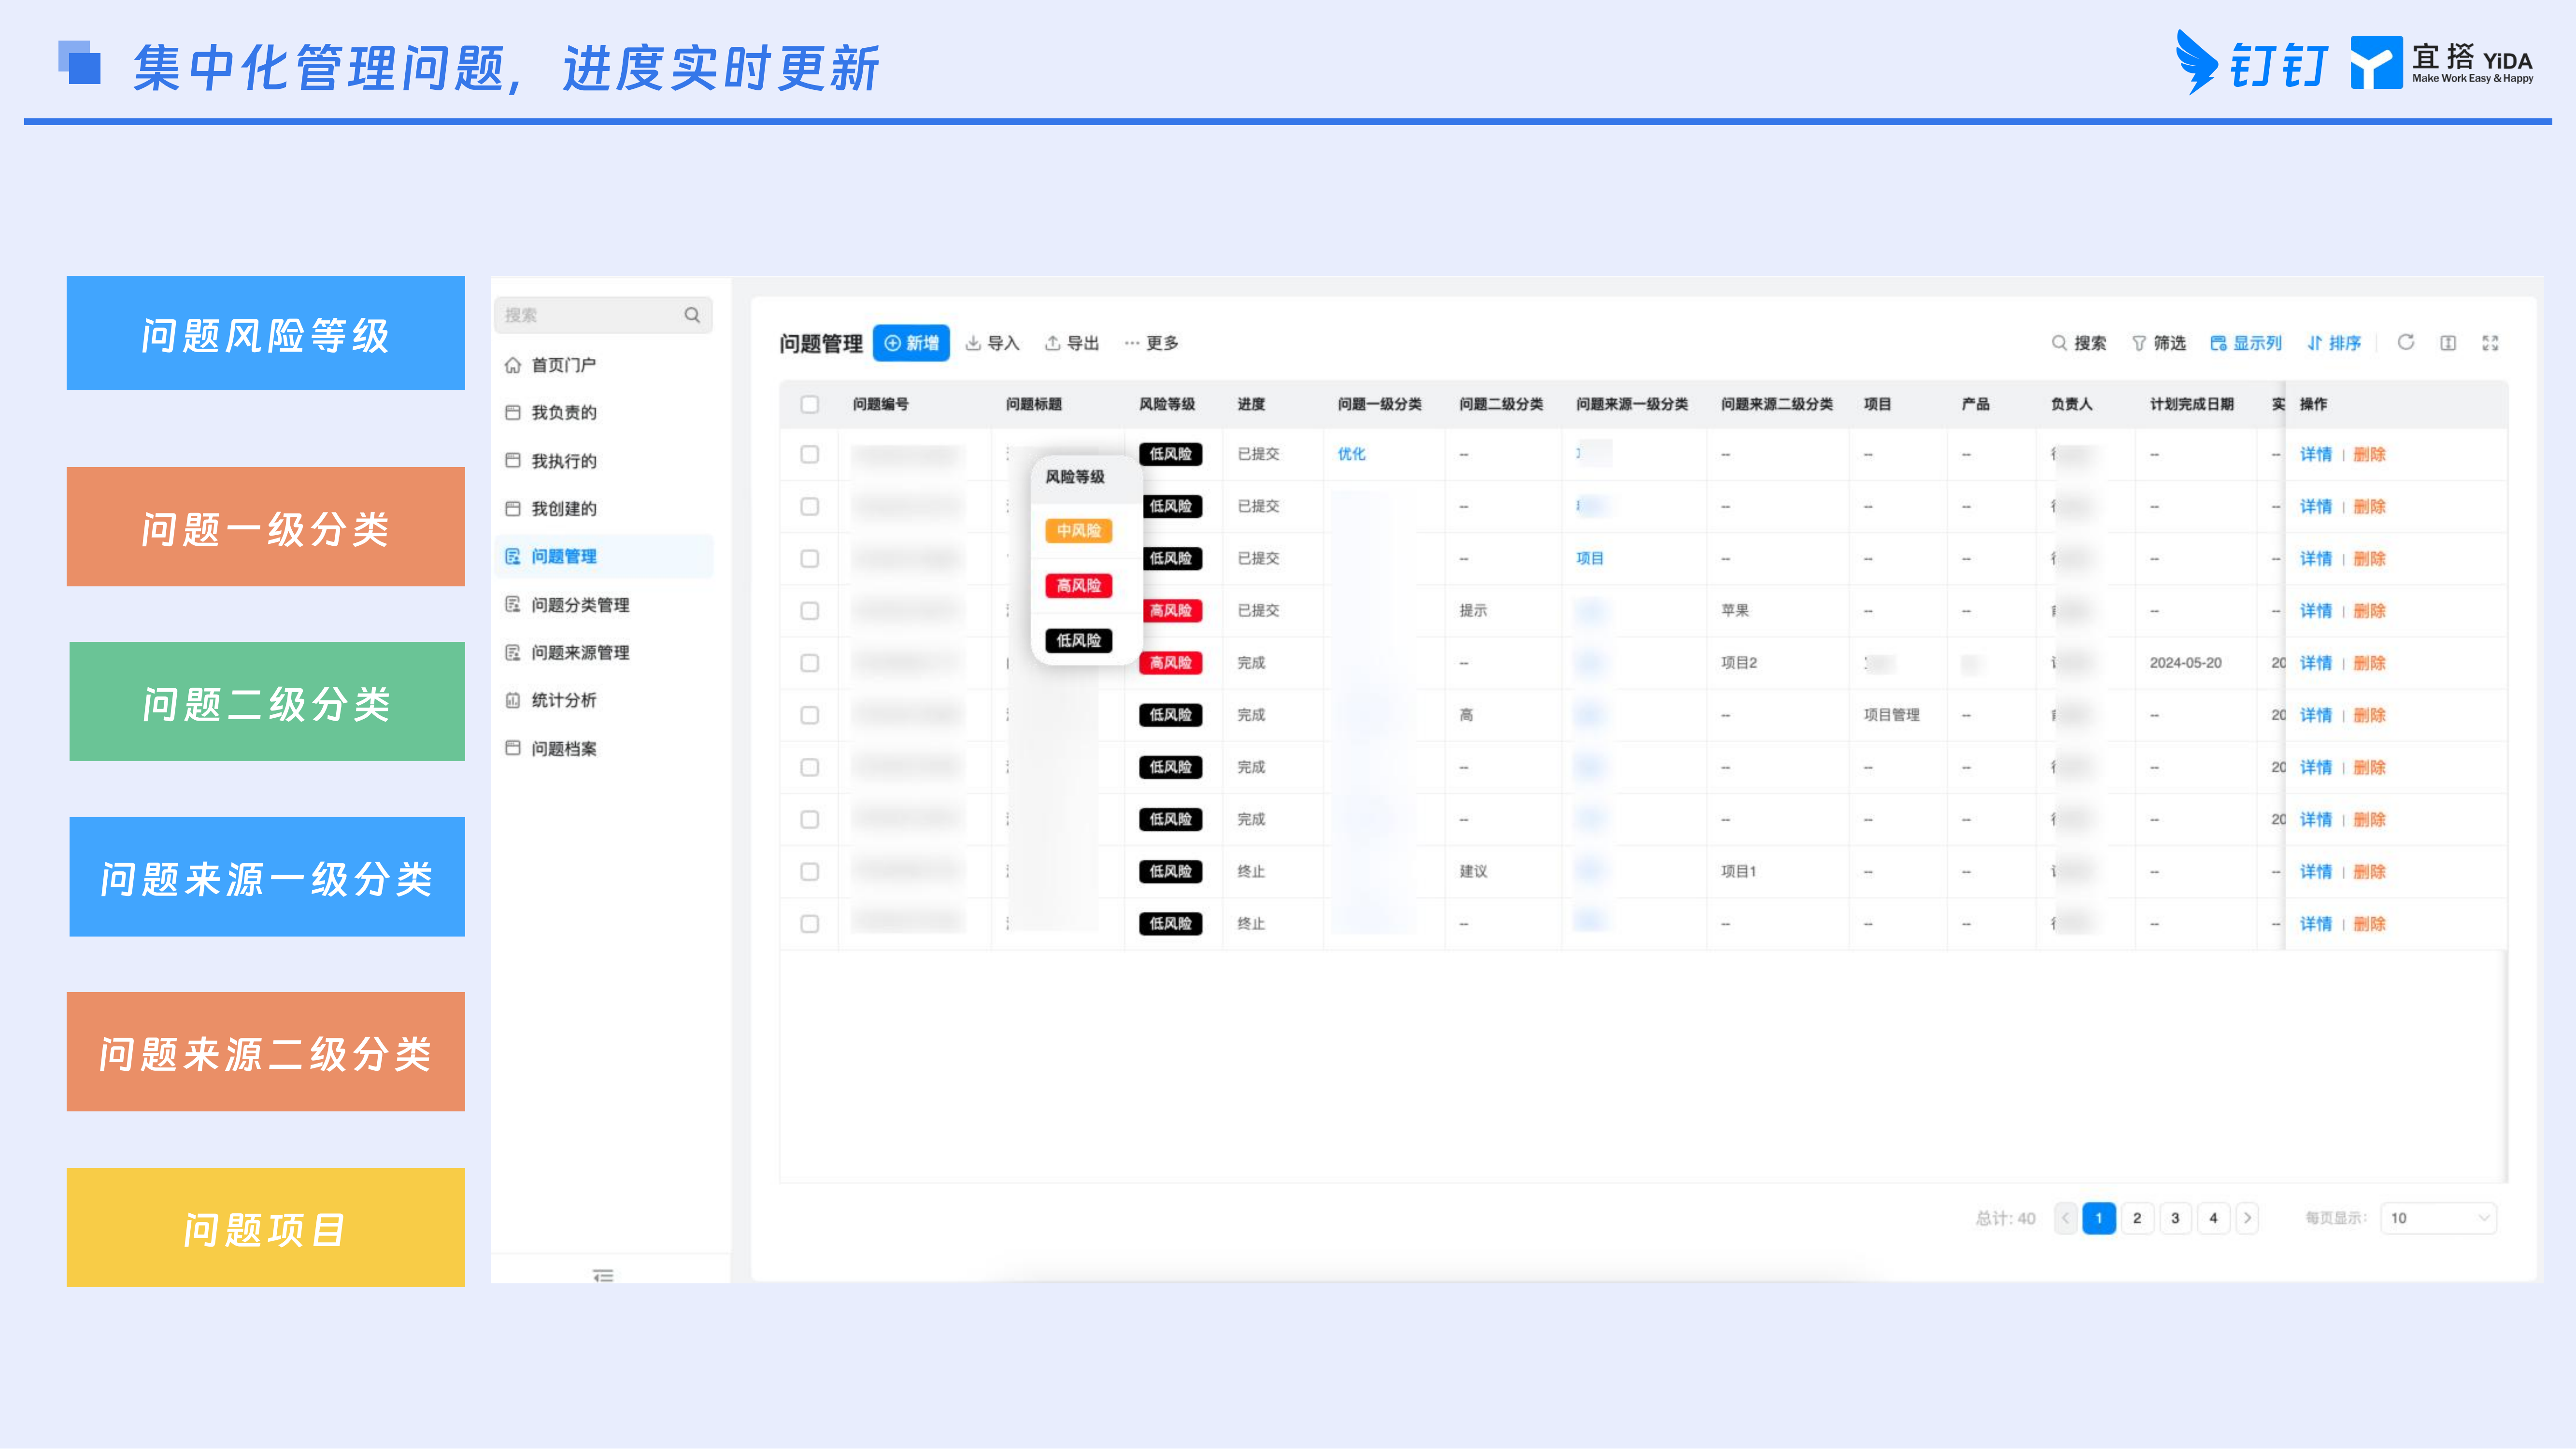
Task: Go to page 3 in pagination
Action: coord(2175,1218)
